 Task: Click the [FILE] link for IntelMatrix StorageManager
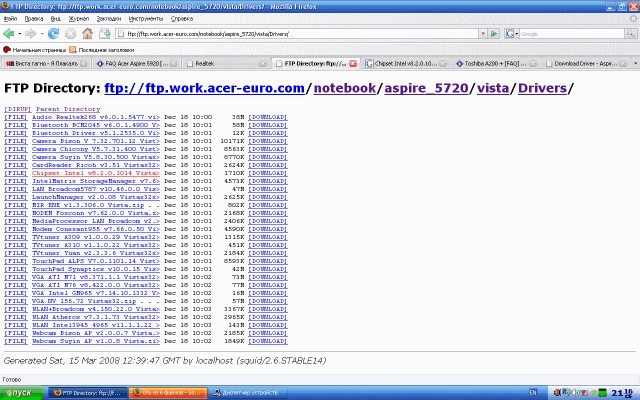(16, 181)
